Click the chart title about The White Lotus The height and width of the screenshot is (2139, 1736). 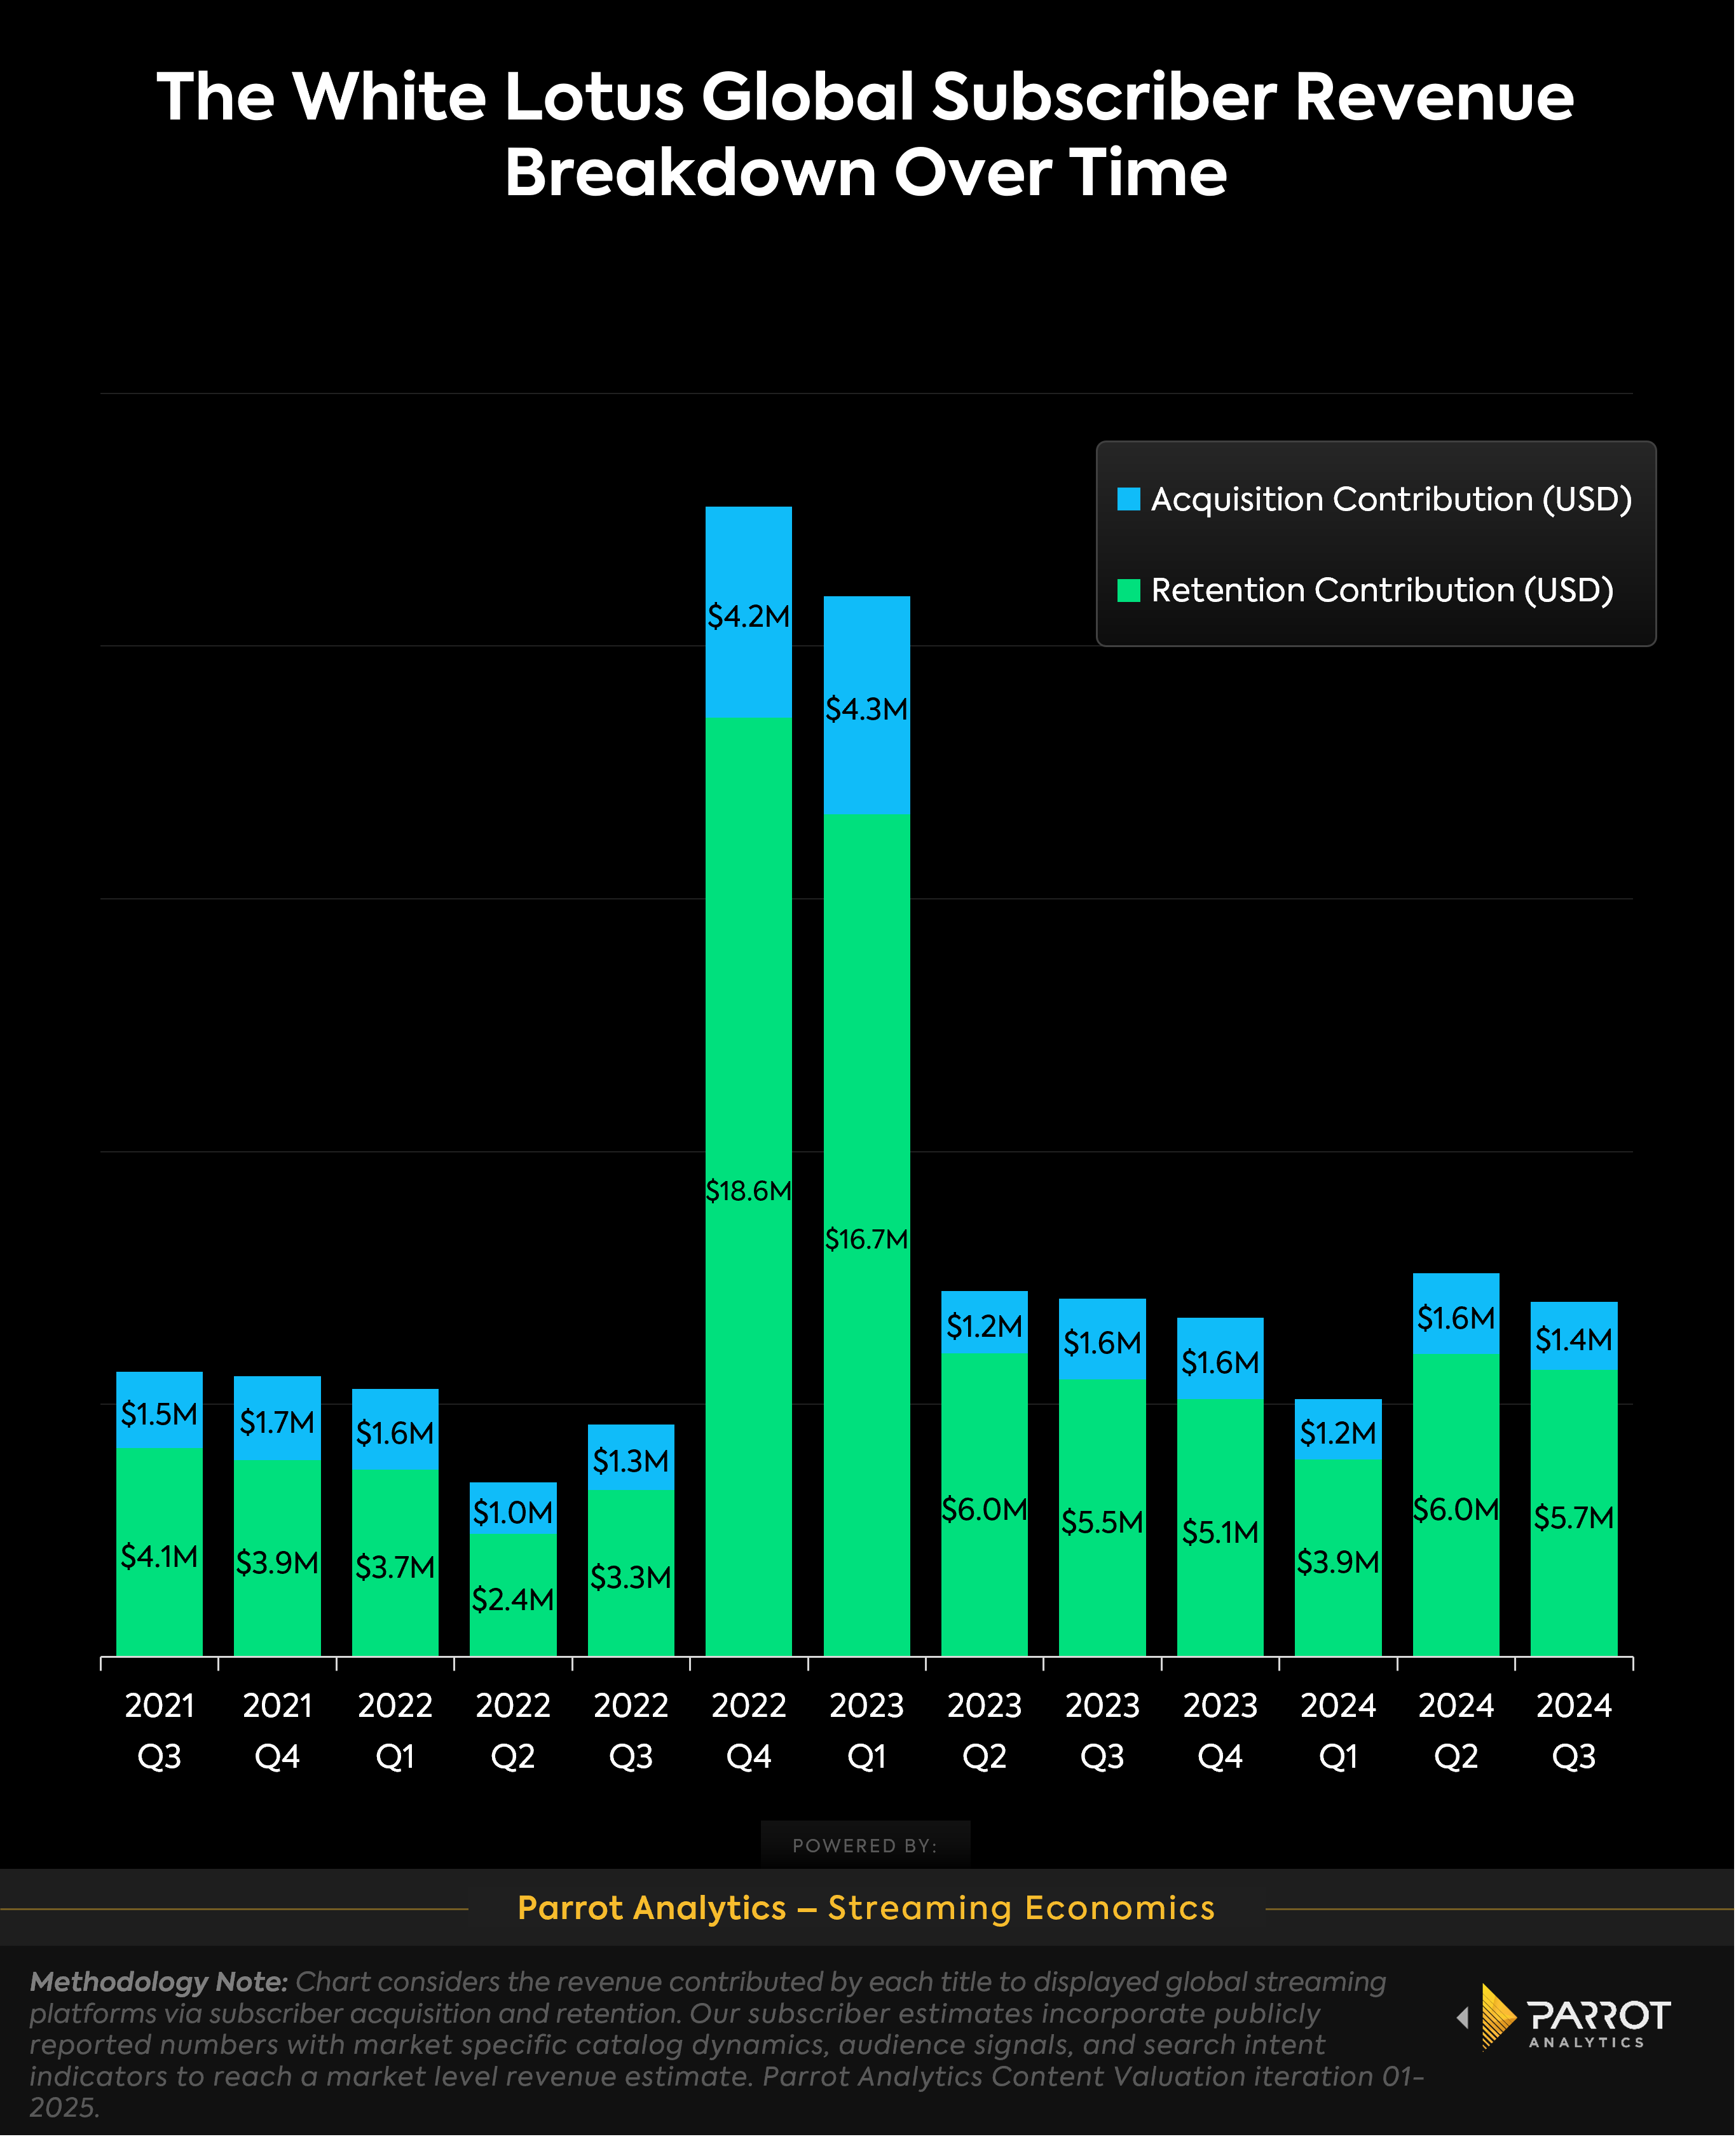pyautogui.click(x=866, y=135)
